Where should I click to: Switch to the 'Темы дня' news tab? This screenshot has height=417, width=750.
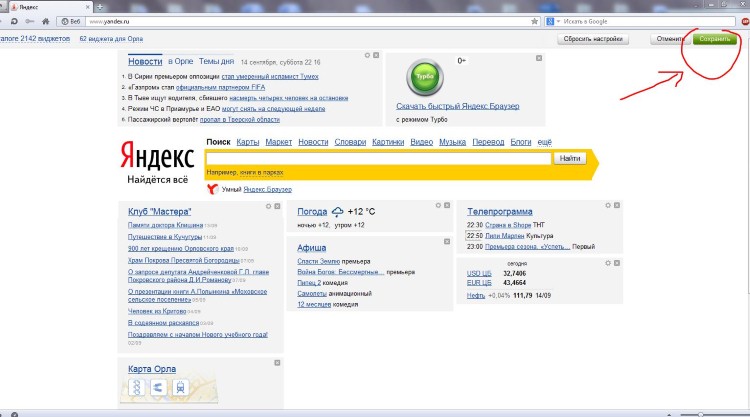[x=216, y=61]
